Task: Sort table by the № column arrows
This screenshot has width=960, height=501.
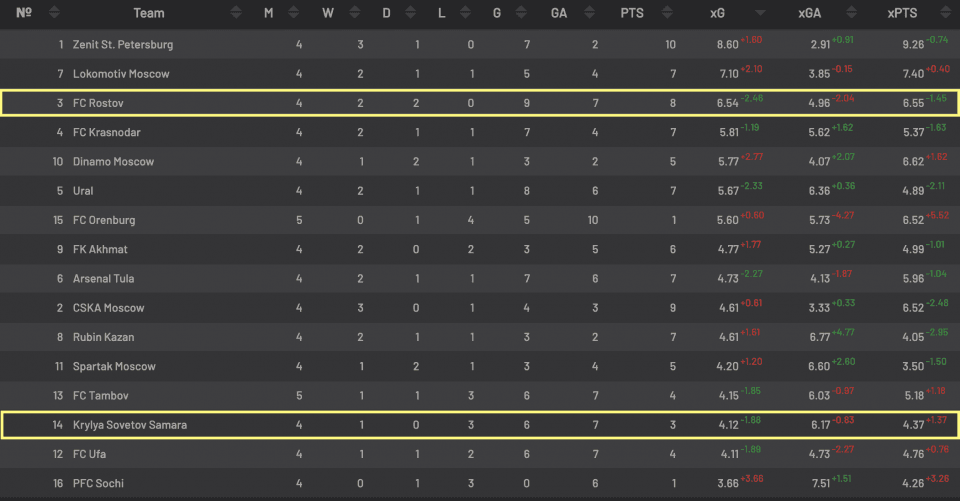Action: coord(53,14)
